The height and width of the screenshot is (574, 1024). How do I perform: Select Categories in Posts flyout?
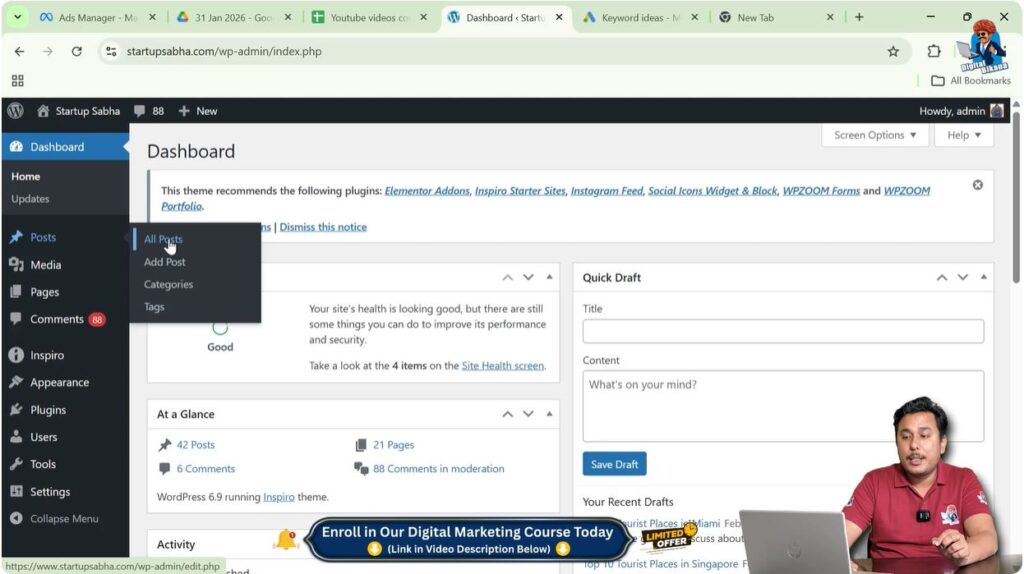(x=168, y=284)
